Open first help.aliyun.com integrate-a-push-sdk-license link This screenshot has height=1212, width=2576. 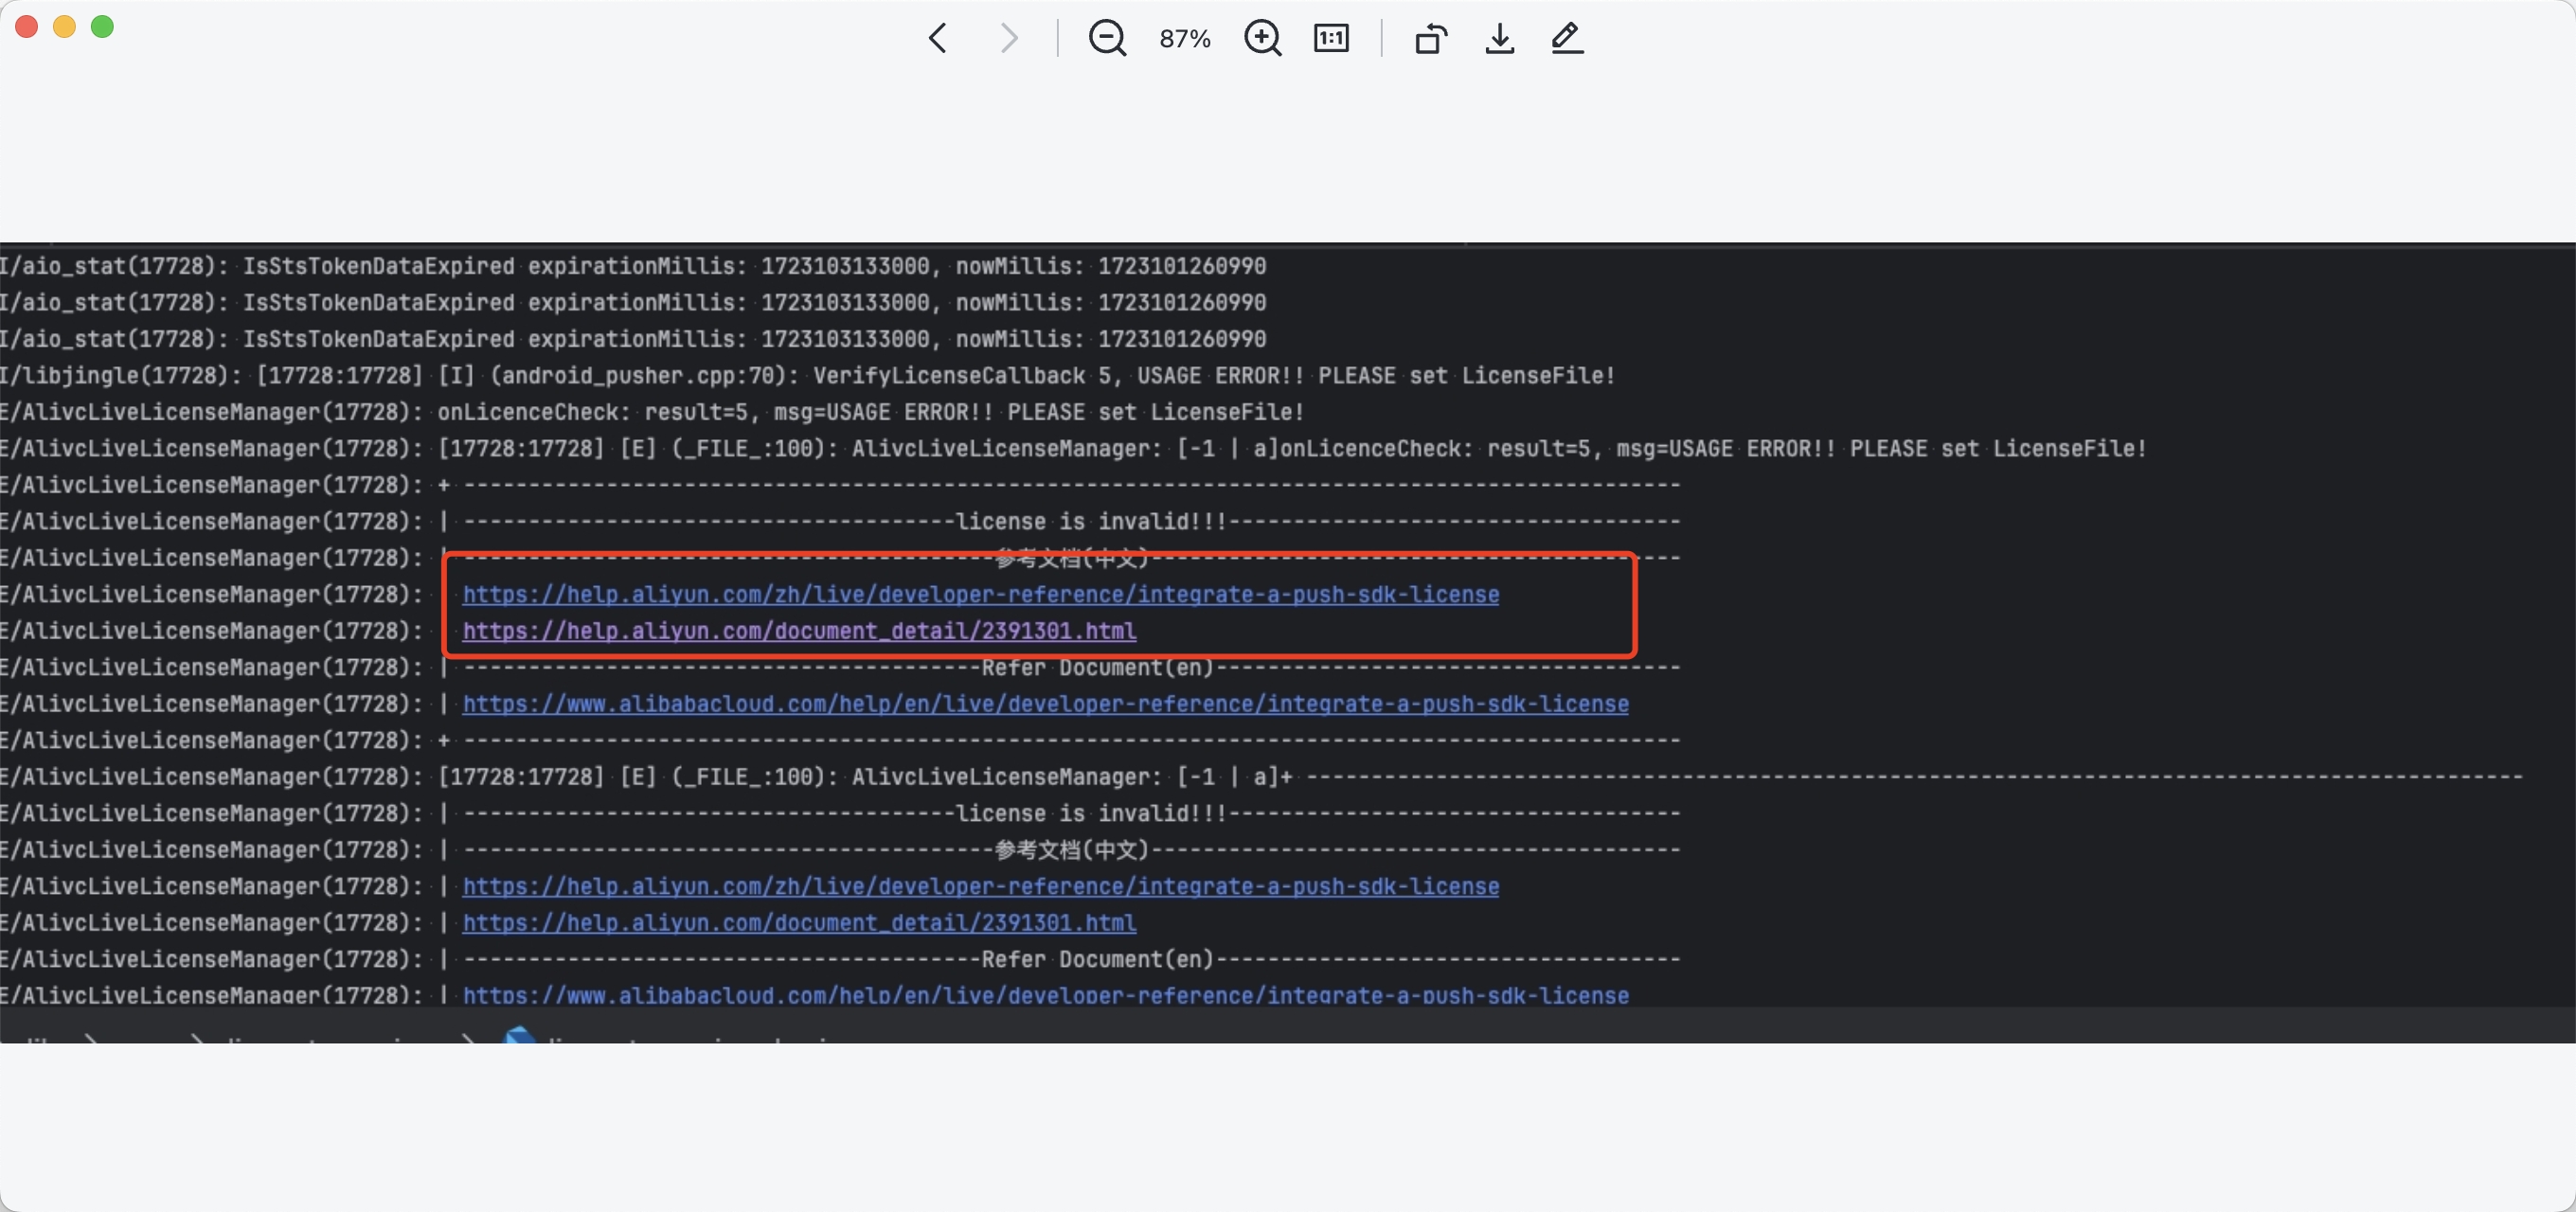tap(980, 594)
